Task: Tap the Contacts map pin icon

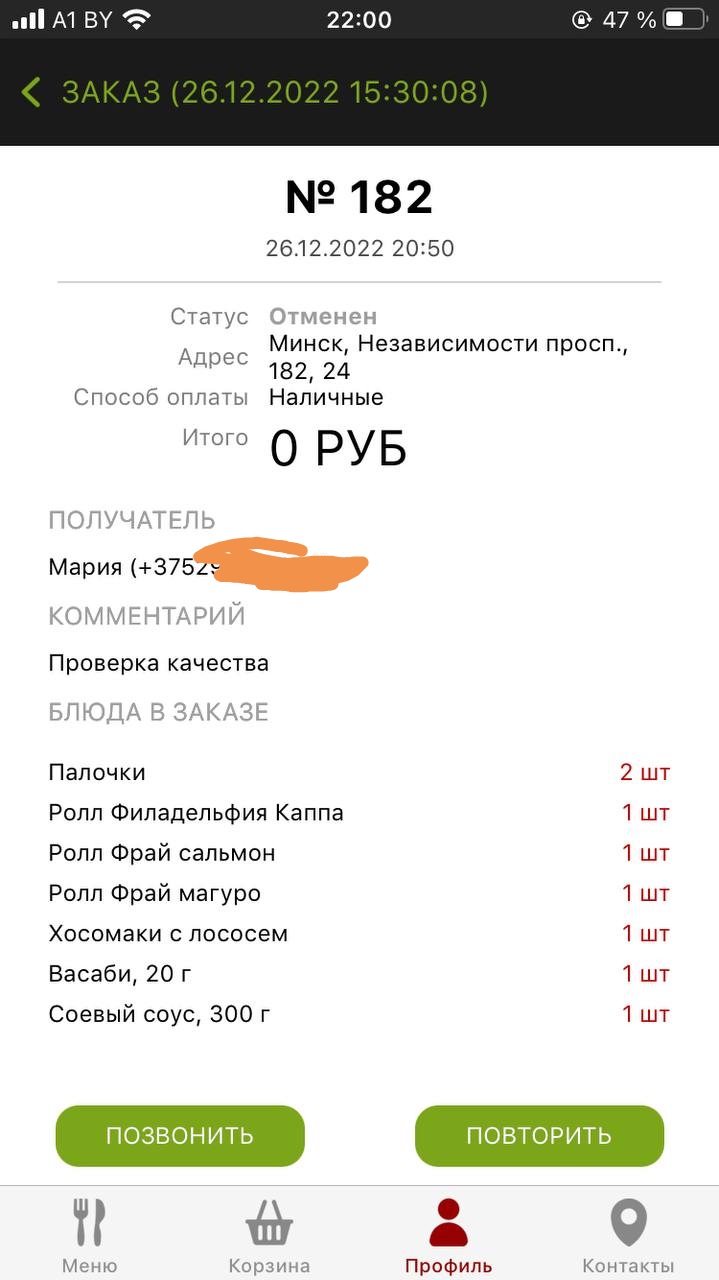Action: tap(628, 1222)
